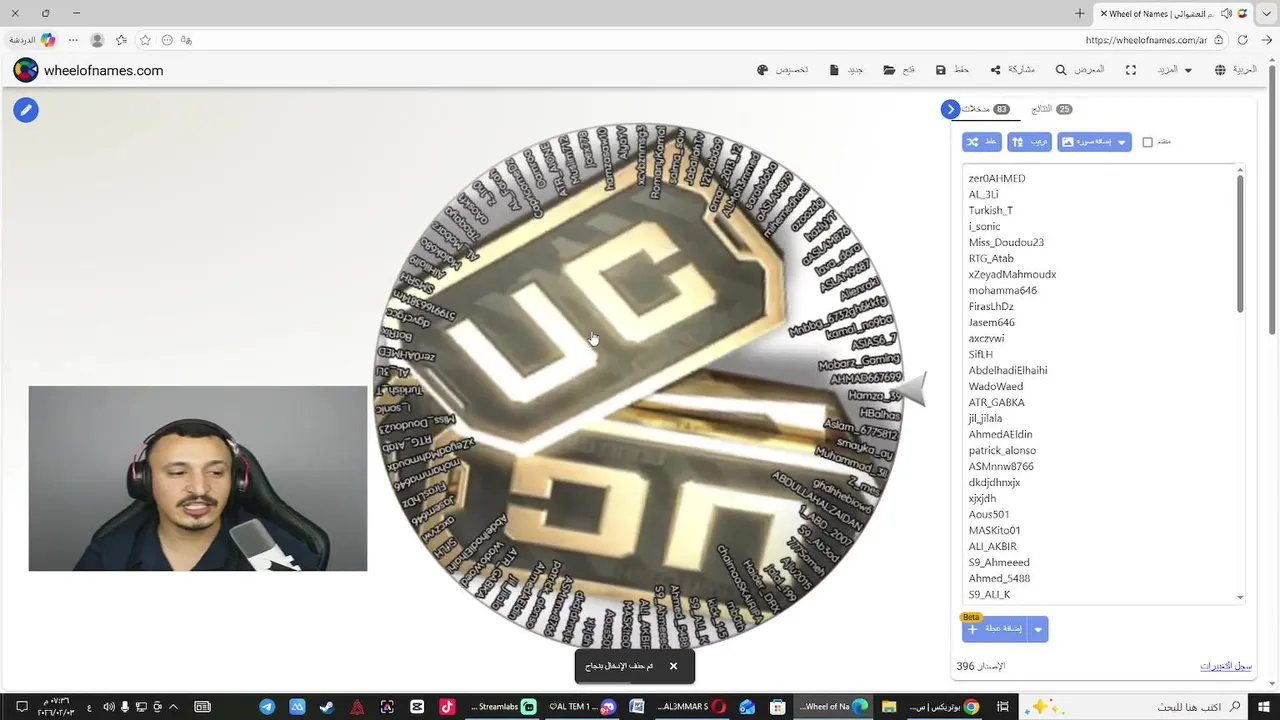Open Telegram from the taskbar
Screen dimensions: 1280x720
pos(267,707)
